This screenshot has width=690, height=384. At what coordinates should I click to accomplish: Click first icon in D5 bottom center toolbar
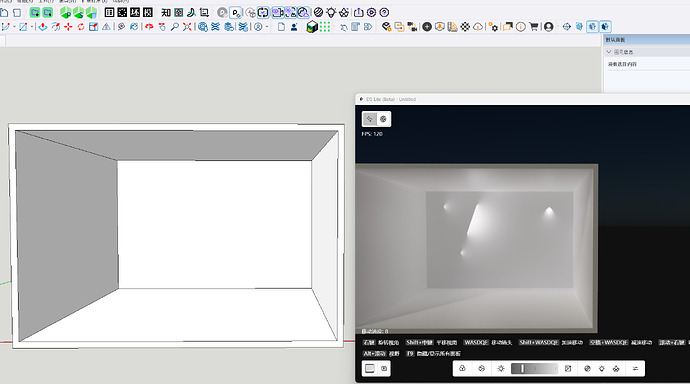462,369
